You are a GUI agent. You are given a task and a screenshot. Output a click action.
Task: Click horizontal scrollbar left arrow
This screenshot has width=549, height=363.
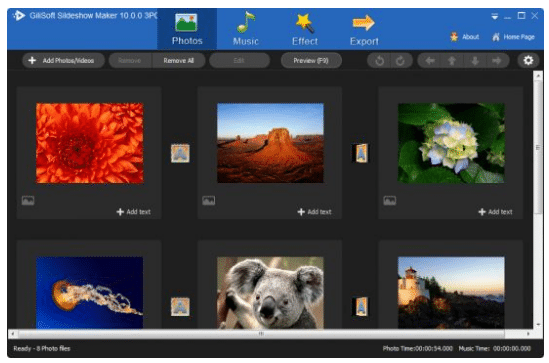click(x=13, y=334)
